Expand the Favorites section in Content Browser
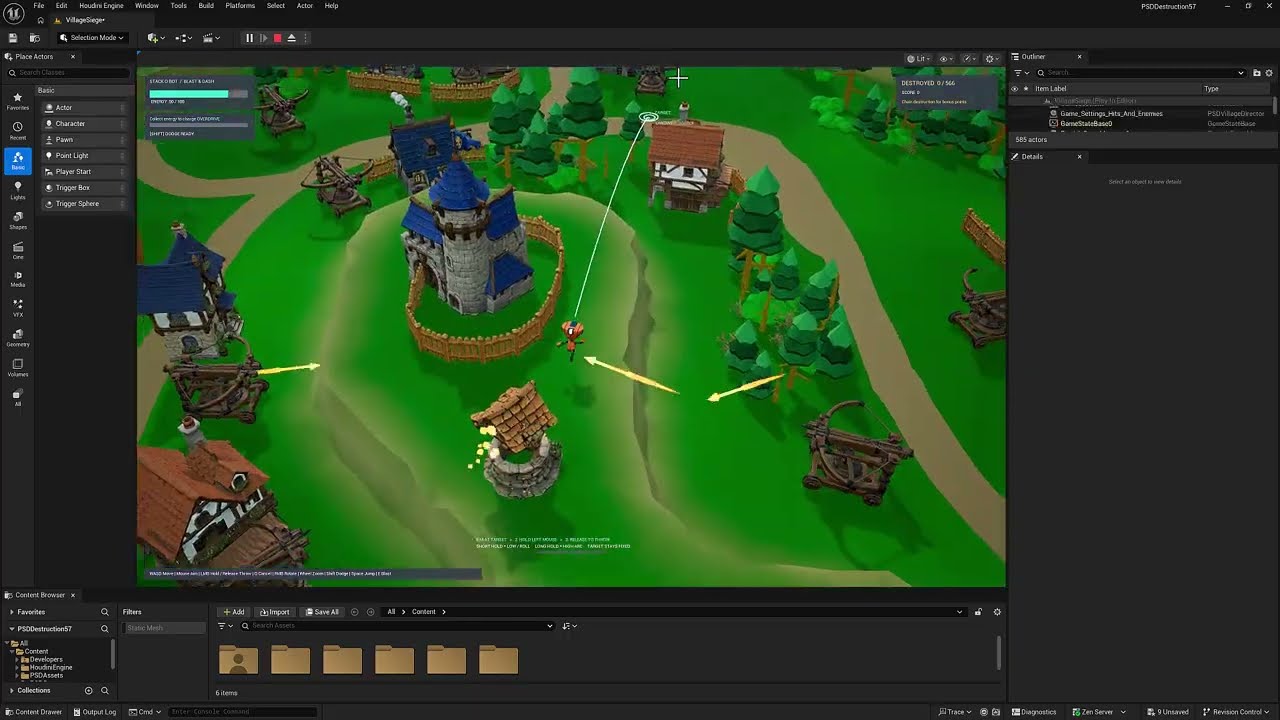Image resolution: width=1280 pixels, height=720 pixels. pos(11,612)
